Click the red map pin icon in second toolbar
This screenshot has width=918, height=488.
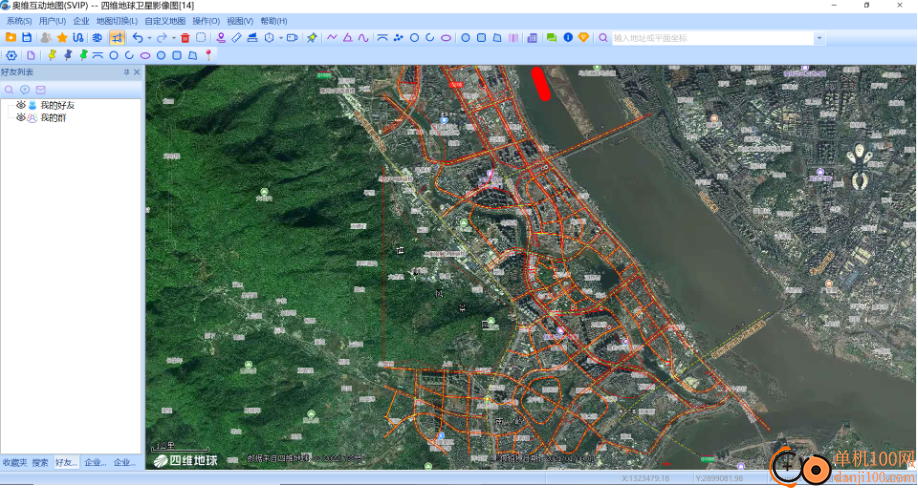pos(208,56)
